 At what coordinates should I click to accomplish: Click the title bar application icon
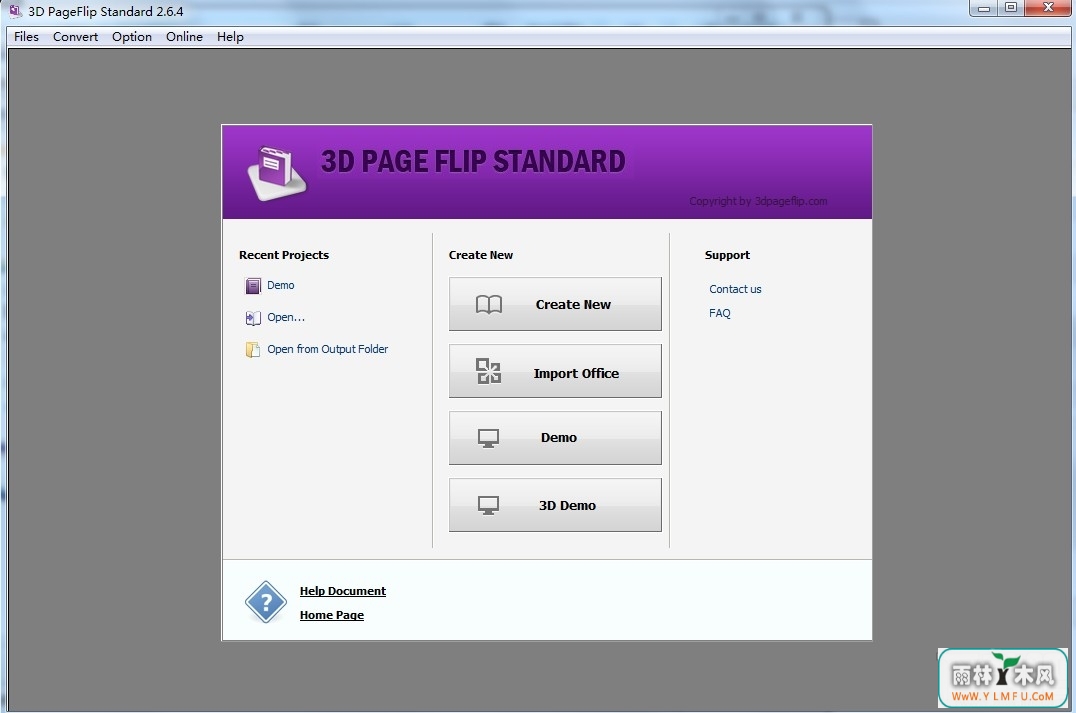15,11
